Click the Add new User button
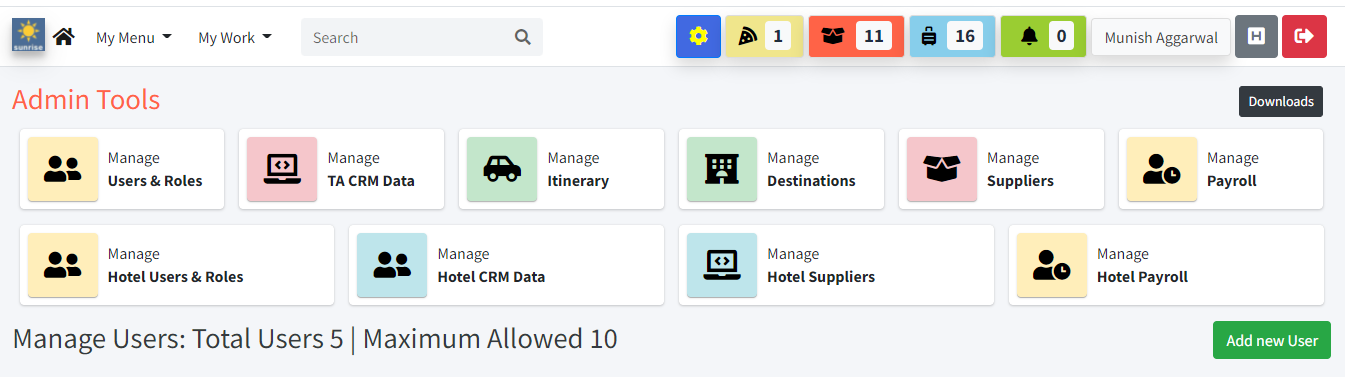The height and width of the screenshot is (377, 1345). 1272,340
